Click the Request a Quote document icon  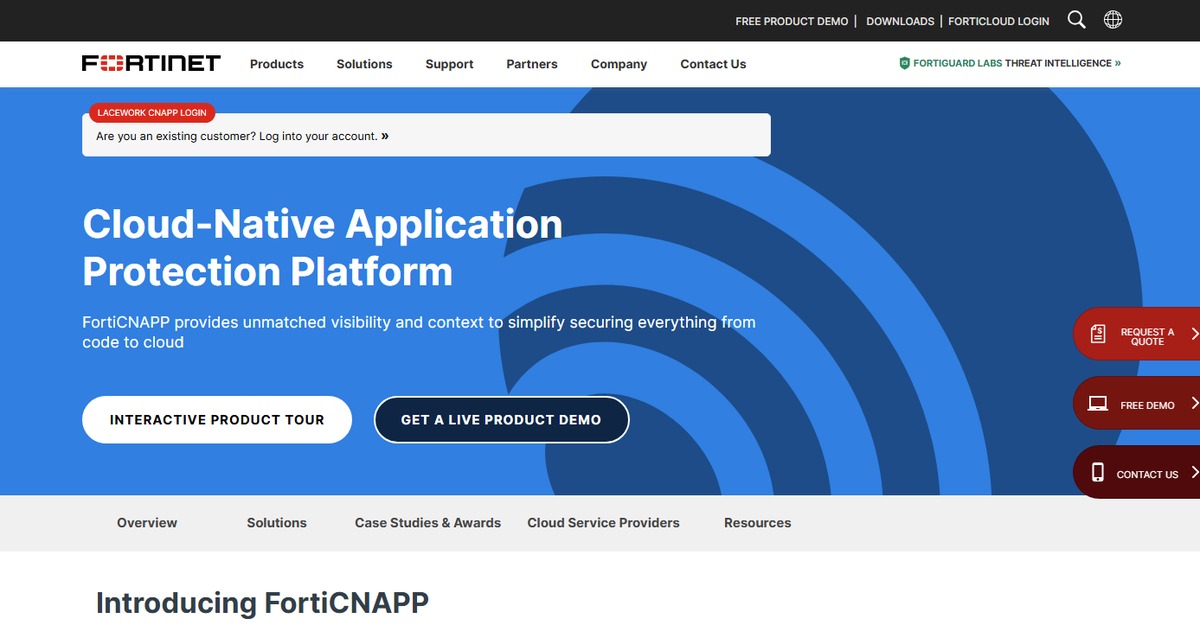point(1098,334)
